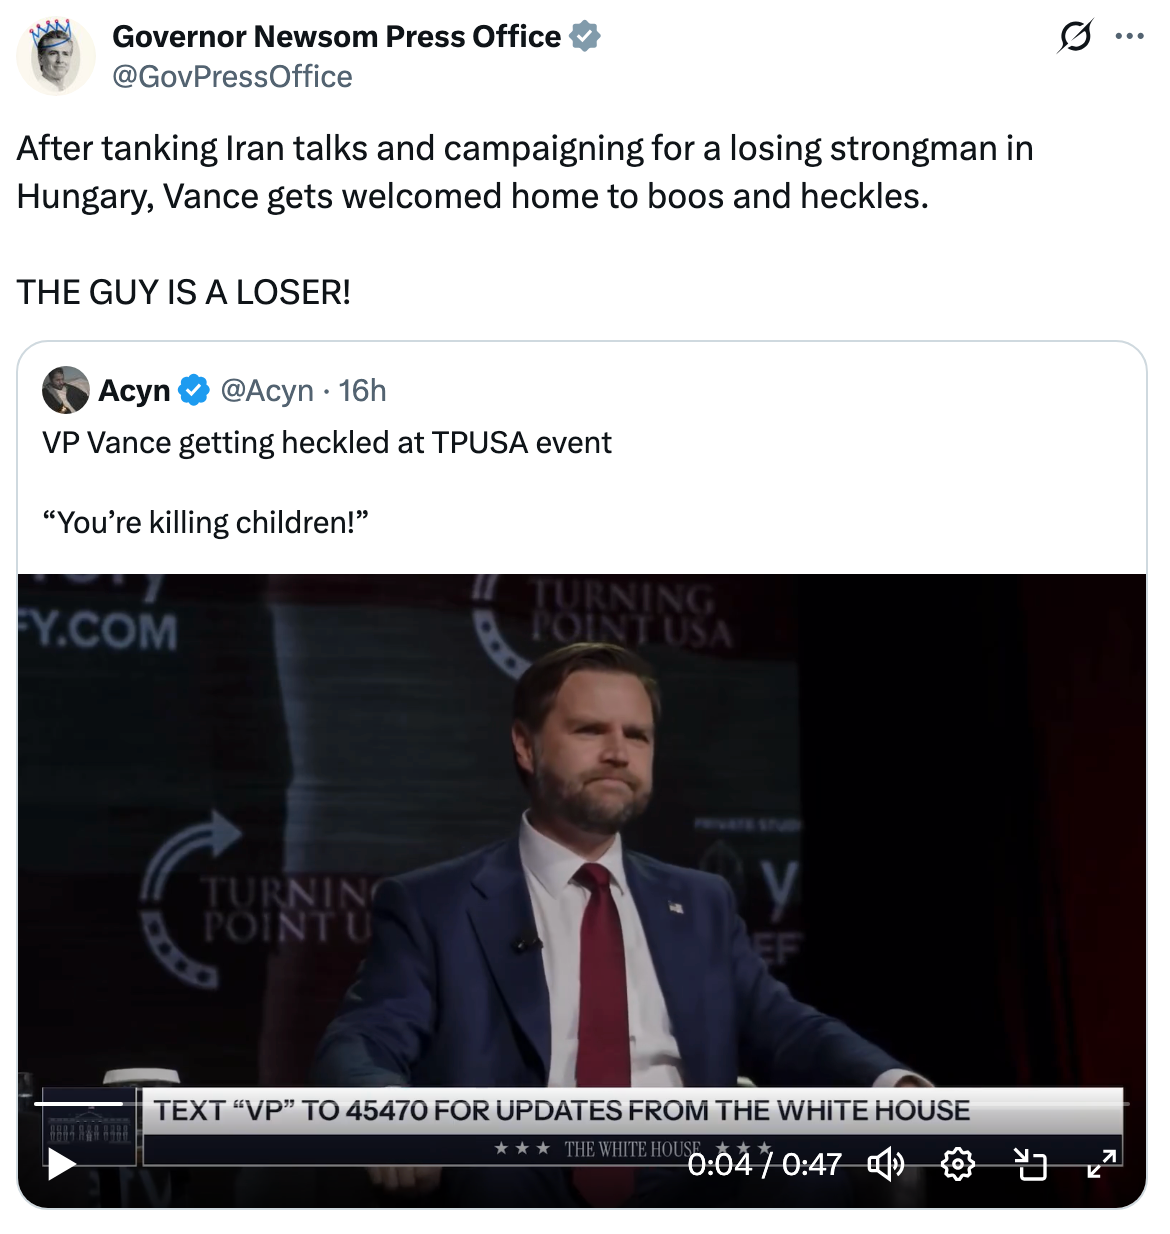Viewport: 1170px width, 1234px height.
Task: Mute the video volume
Action: (885, 1164)
